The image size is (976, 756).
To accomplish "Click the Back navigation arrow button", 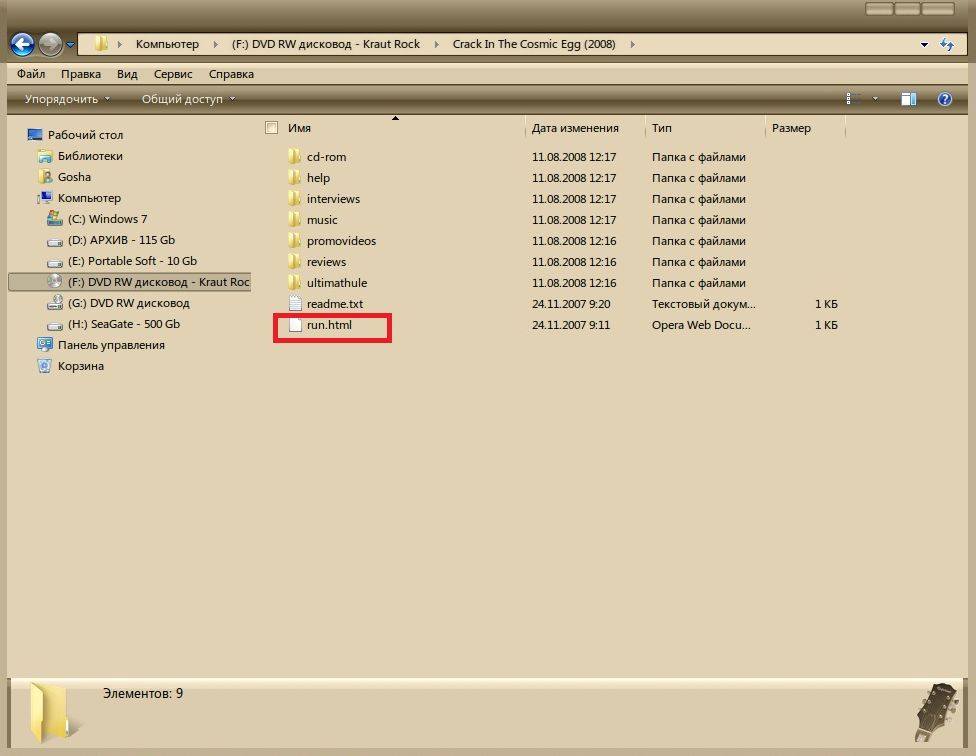I will coord(23,44).
